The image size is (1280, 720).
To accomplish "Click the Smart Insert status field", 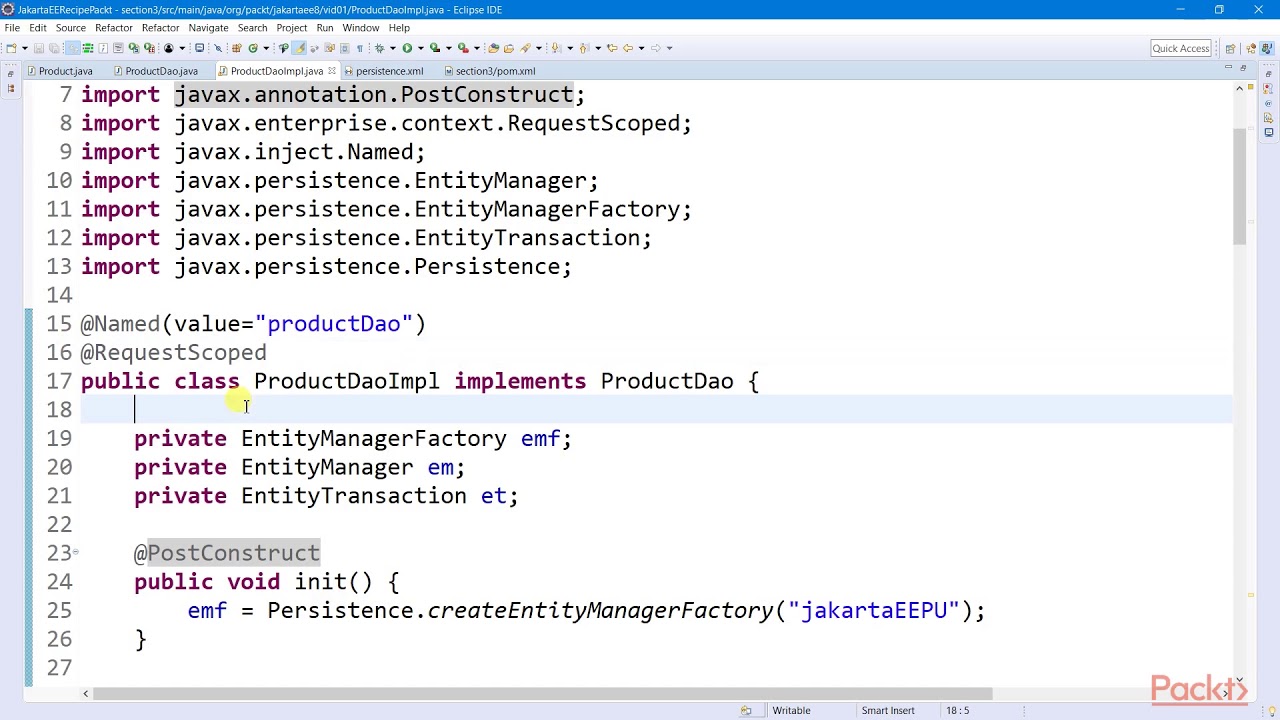I will (888, 710).
